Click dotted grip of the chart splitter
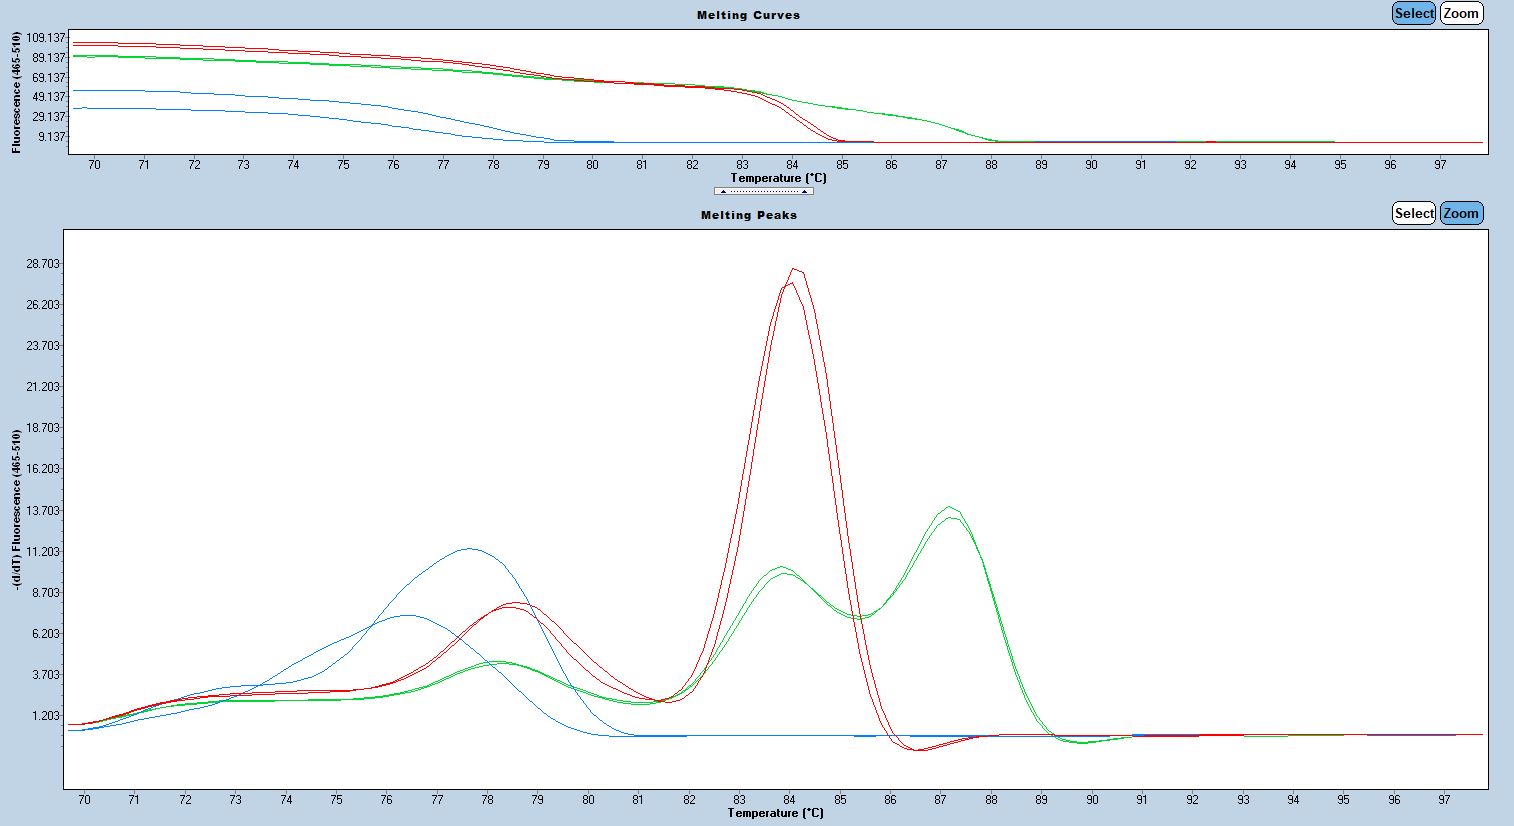The height and width of the screenshot is (826, 1514). [x=763, y=191]
